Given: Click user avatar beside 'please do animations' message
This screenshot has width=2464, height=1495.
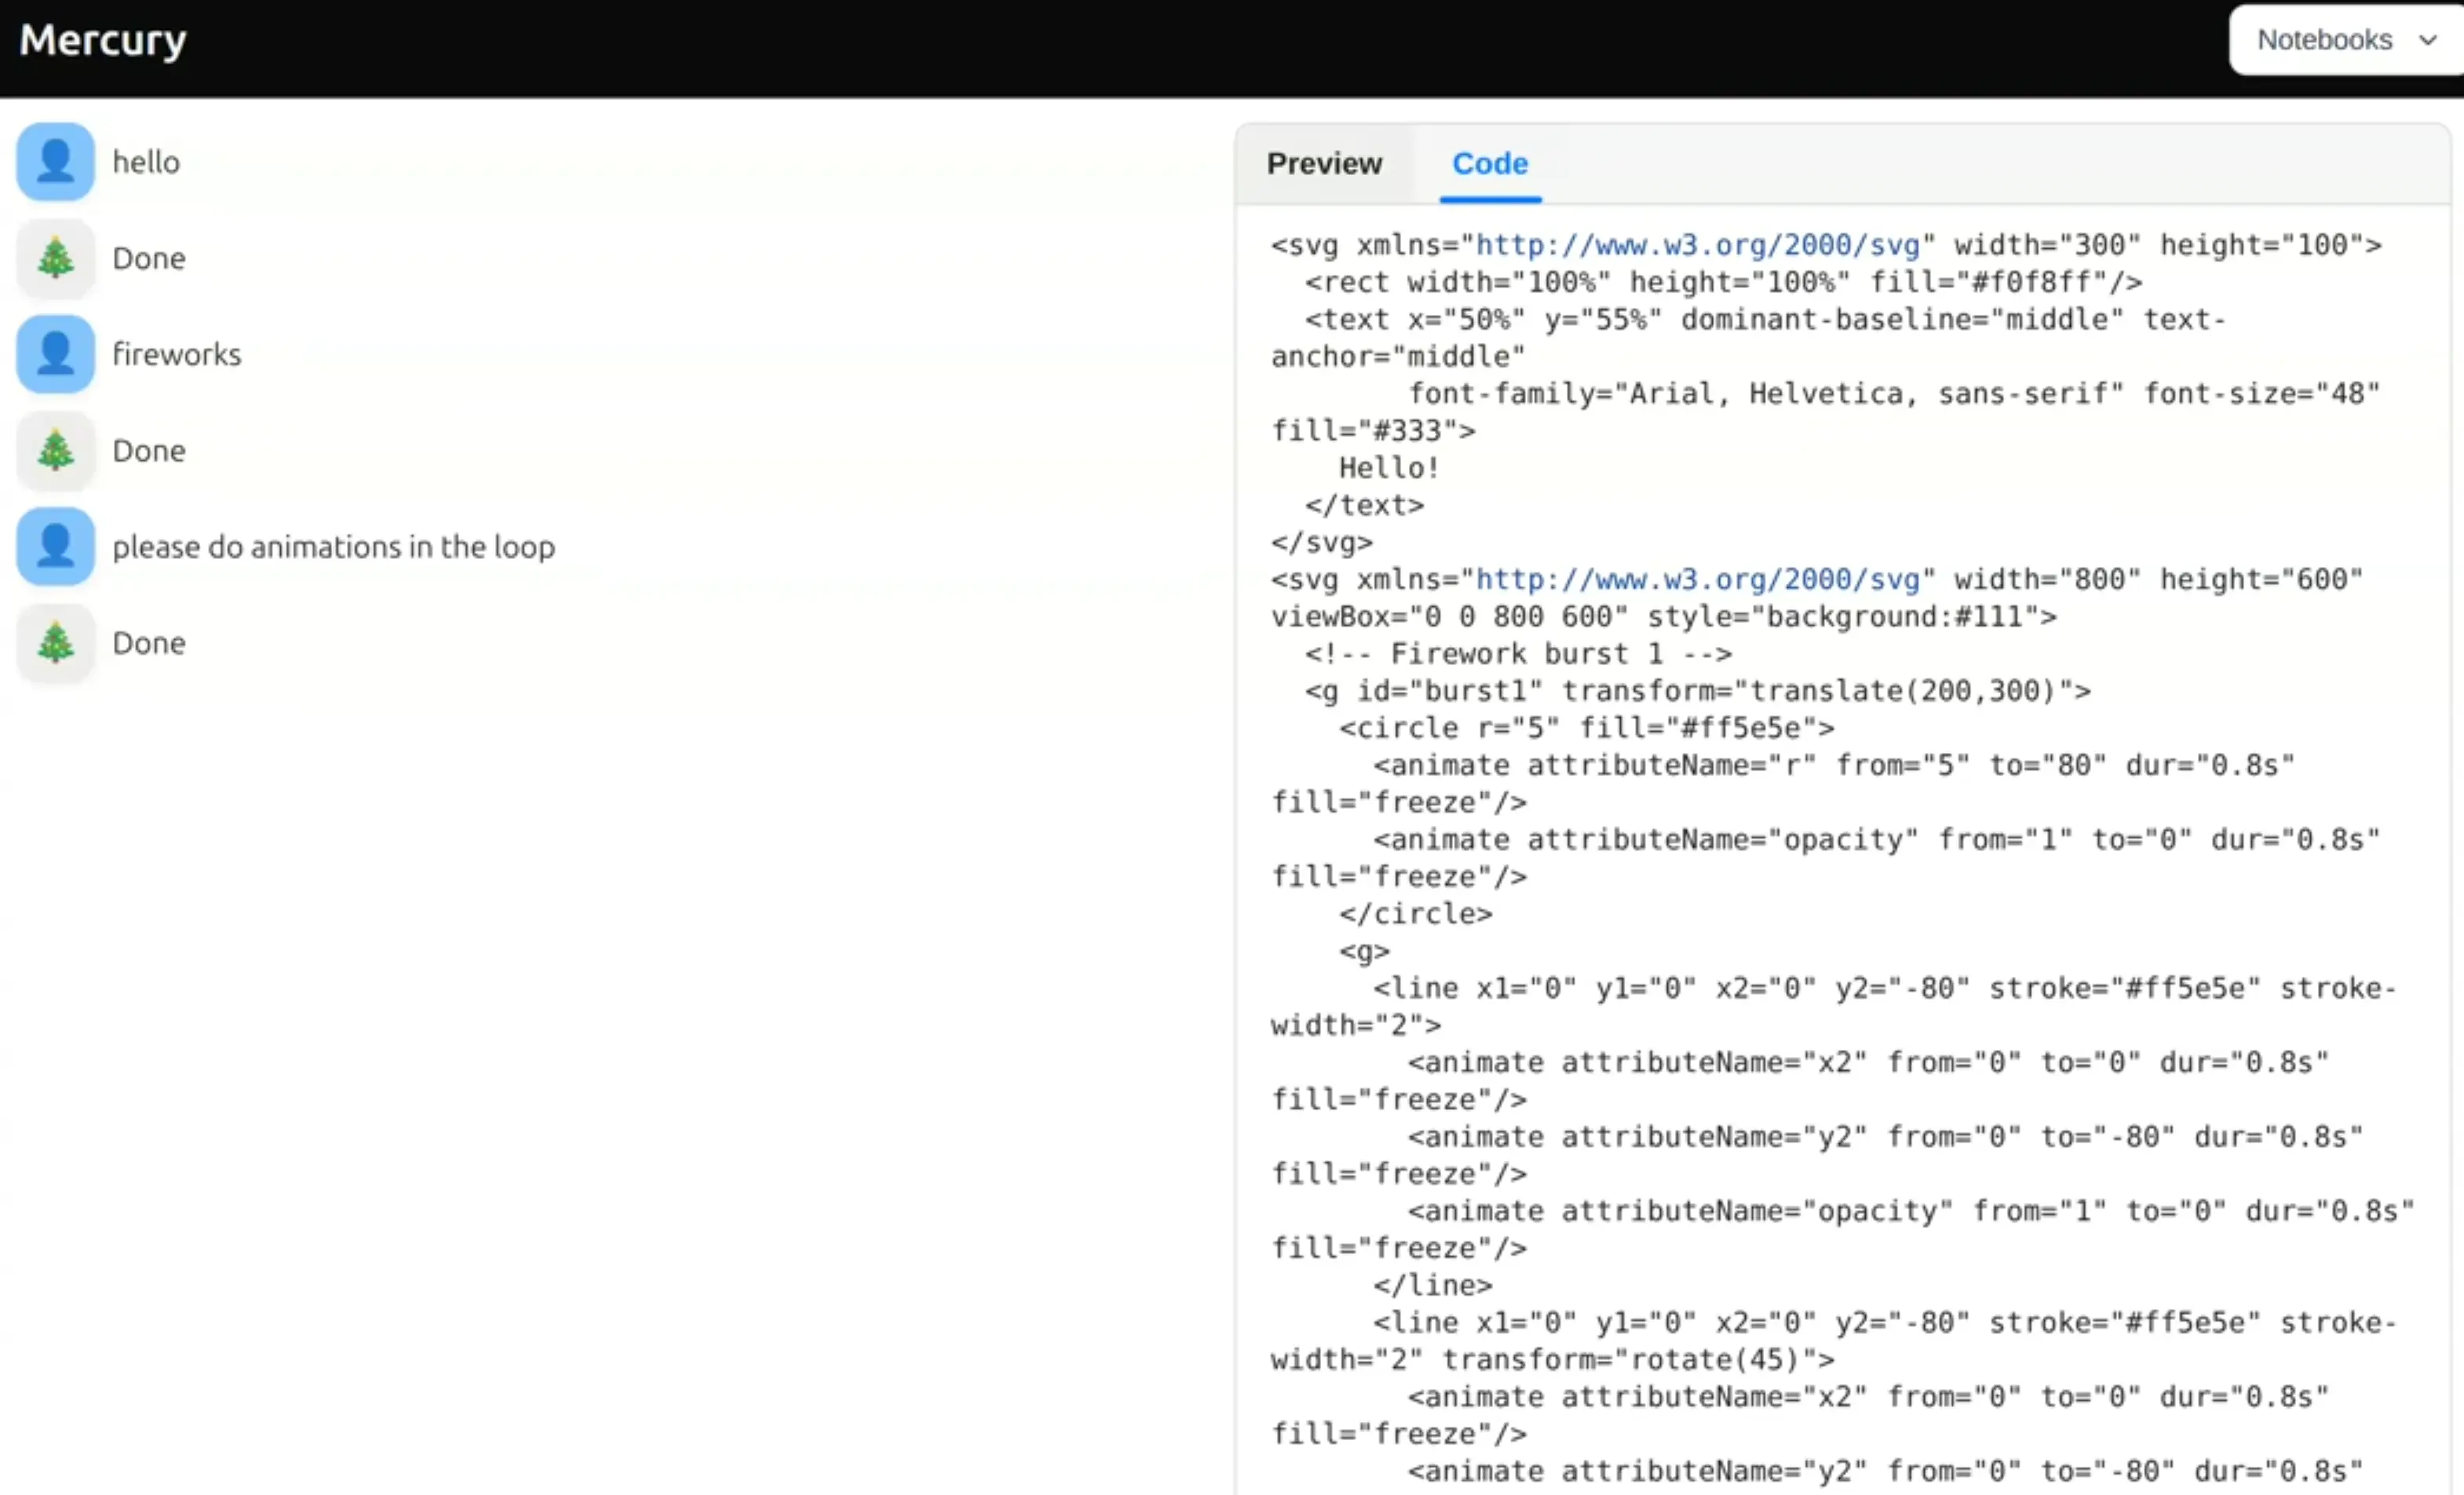Looking at the screenshot, I should 55,546.
